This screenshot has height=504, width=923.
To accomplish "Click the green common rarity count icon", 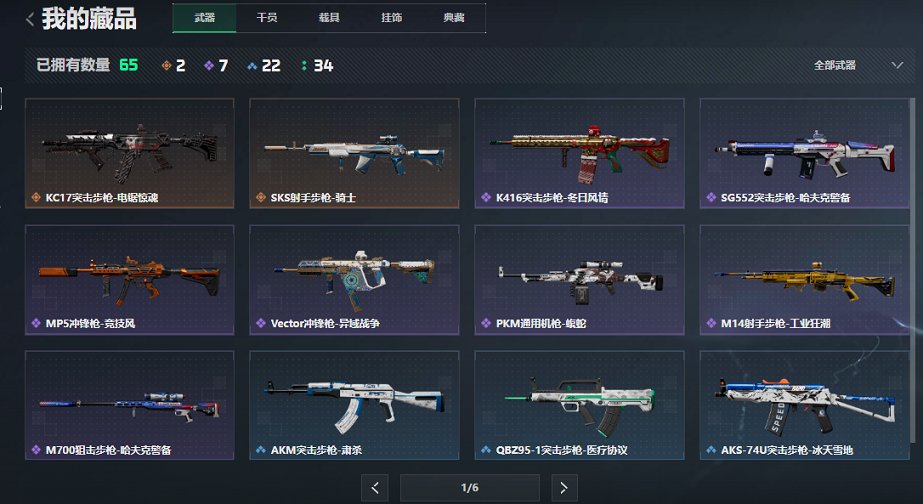I will [304, 65].
